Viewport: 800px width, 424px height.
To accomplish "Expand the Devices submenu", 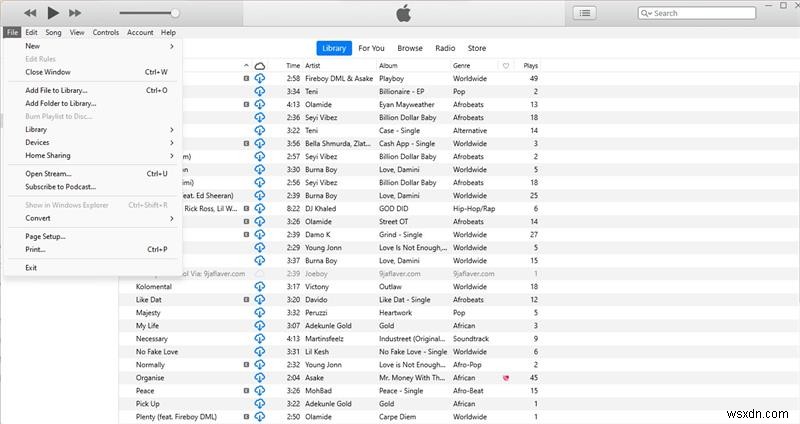I will tap(93, 142).
